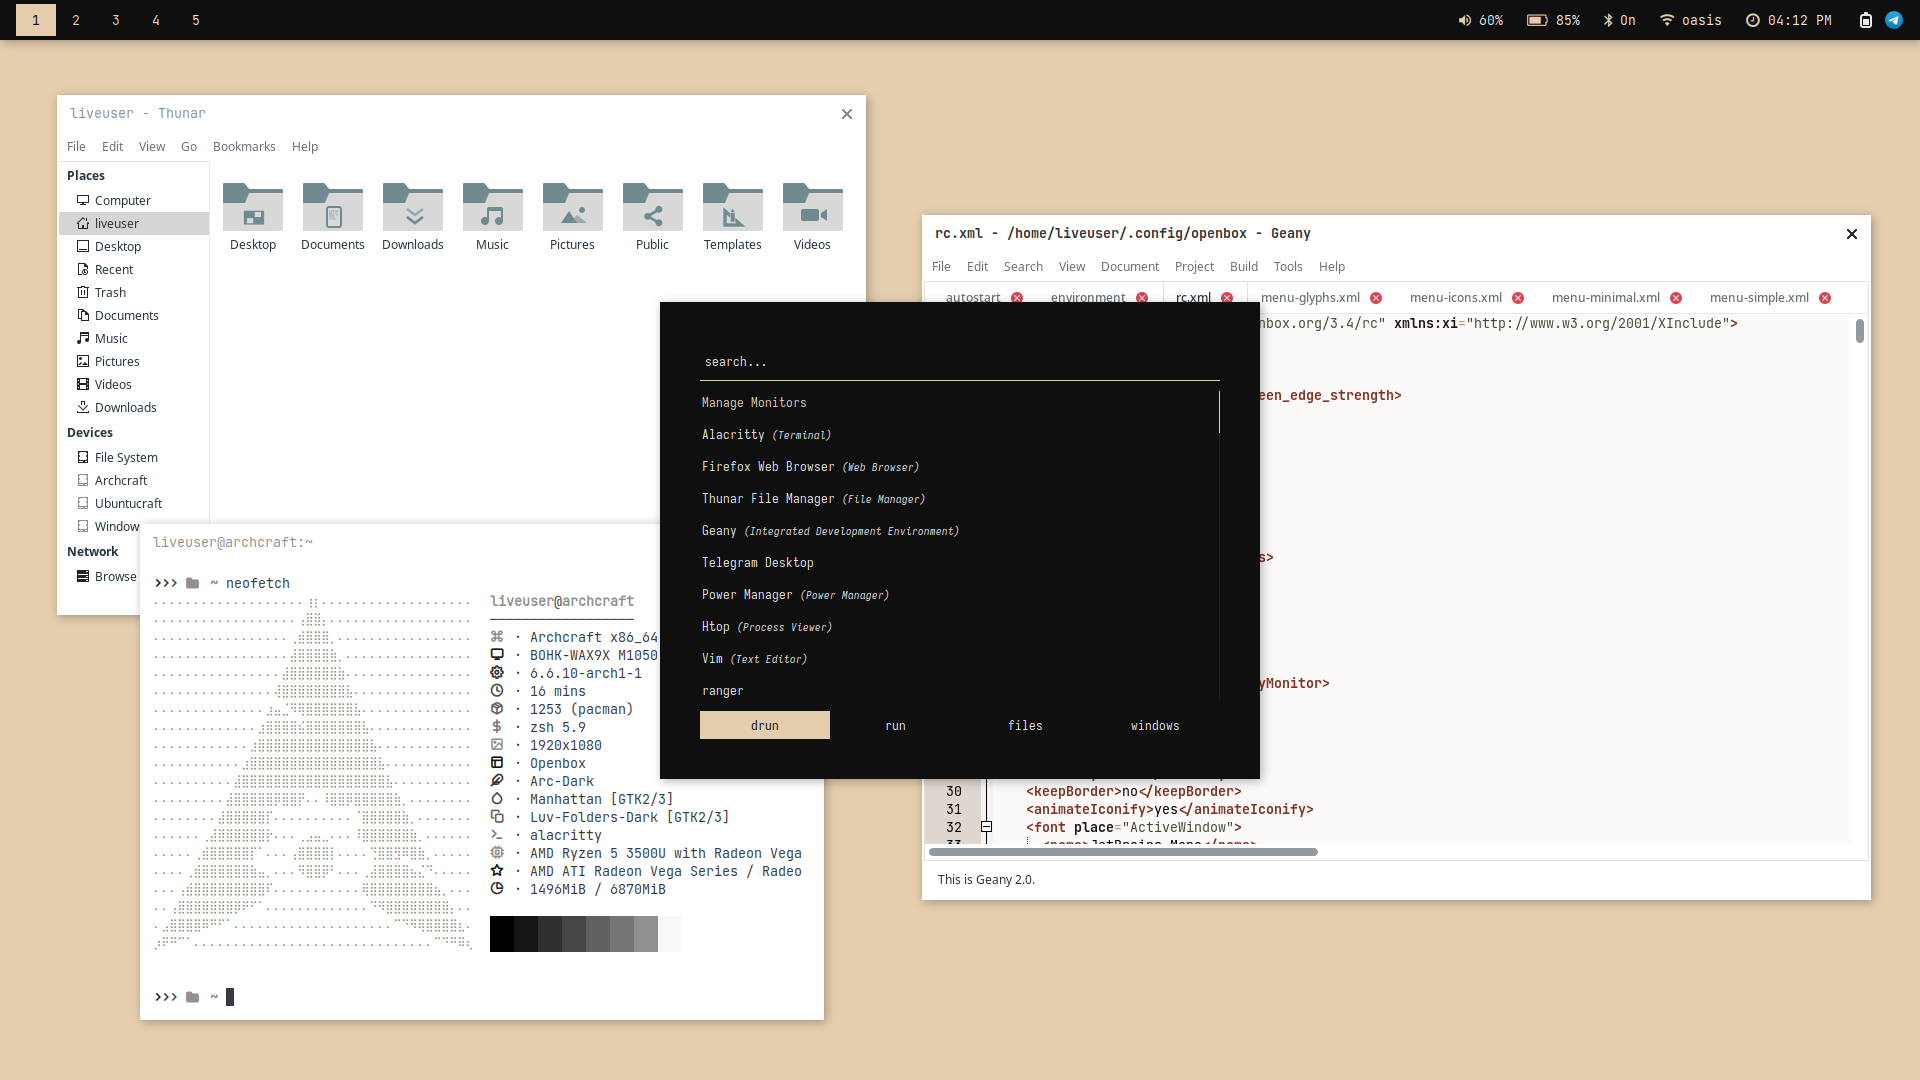The height and width of the screenshot is (1080, 1920).
Task: Click the volume icon showing 60%
Action: click(x=1465, y=20)
